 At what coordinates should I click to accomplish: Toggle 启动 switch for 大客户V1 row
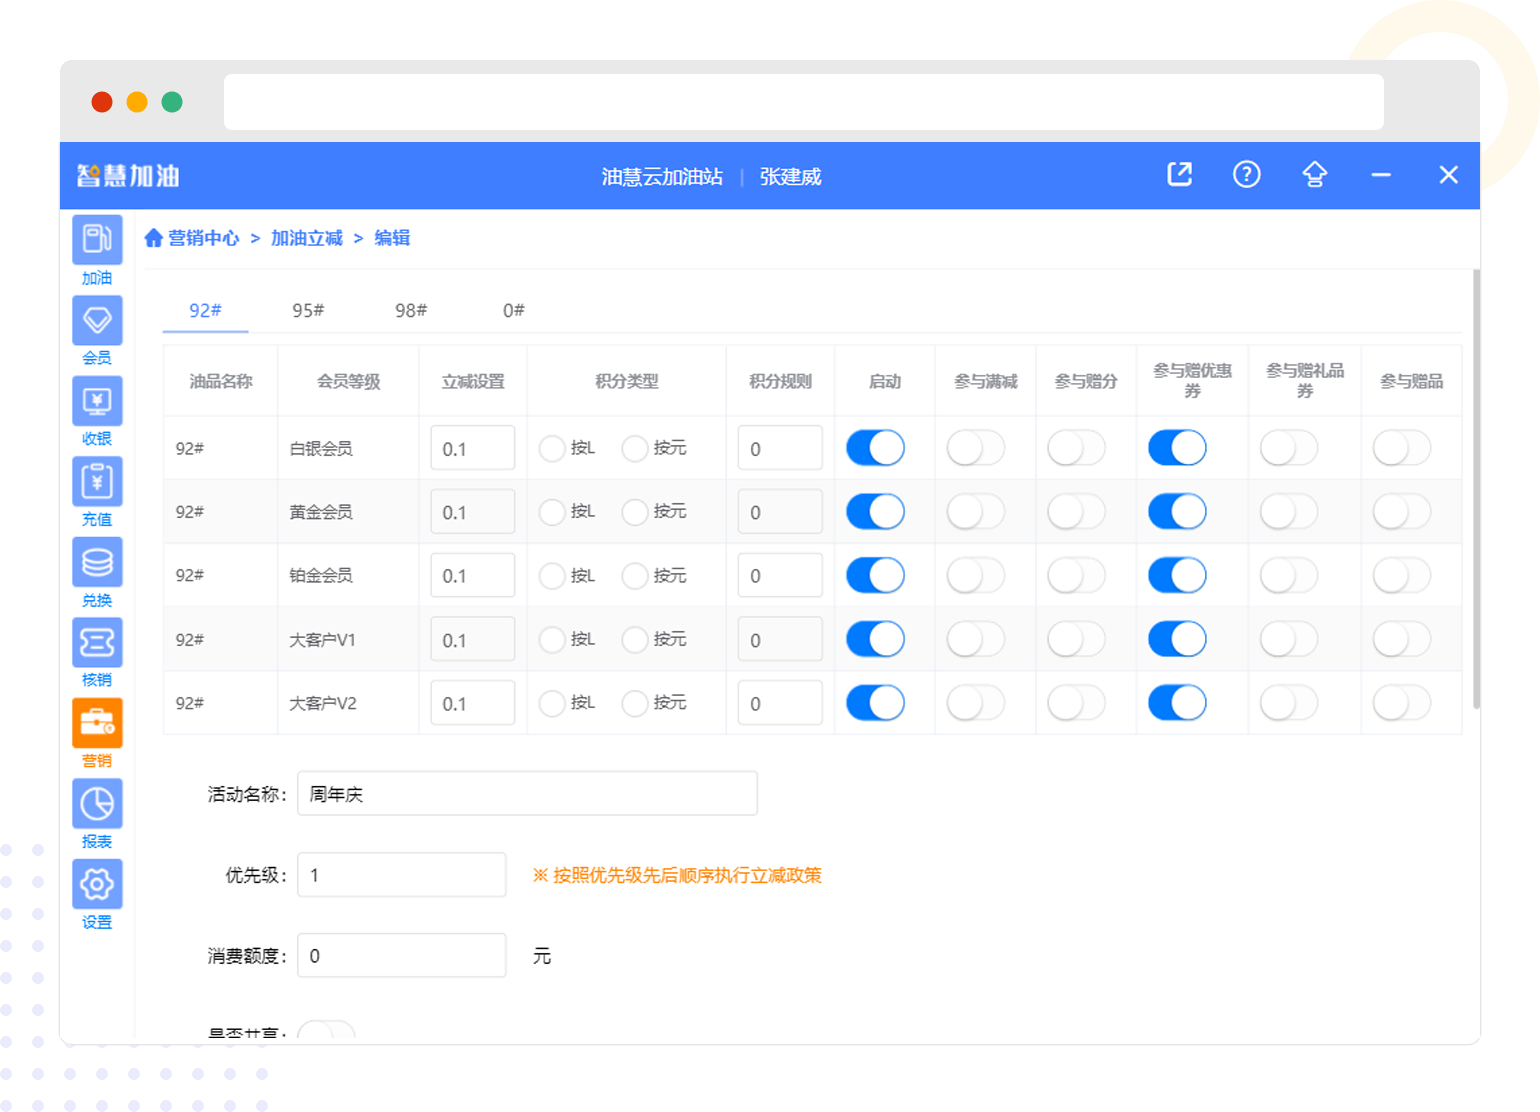[x=875, y=639]
